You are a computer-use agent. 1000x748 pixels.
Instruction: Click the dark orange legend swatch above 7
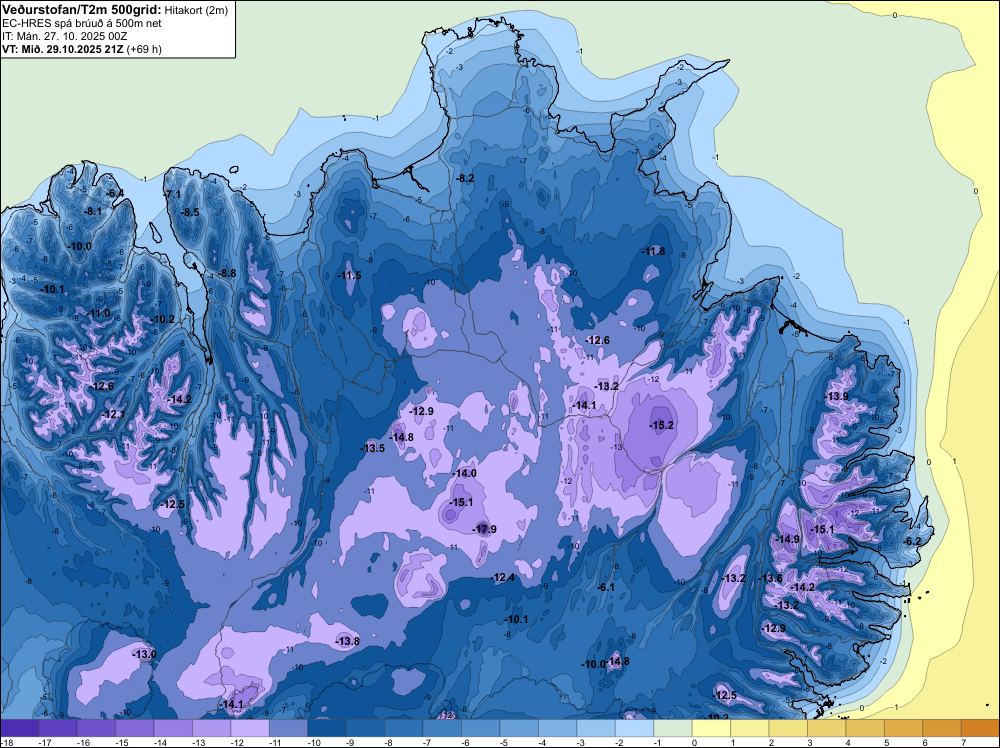[x=980, y=728]
